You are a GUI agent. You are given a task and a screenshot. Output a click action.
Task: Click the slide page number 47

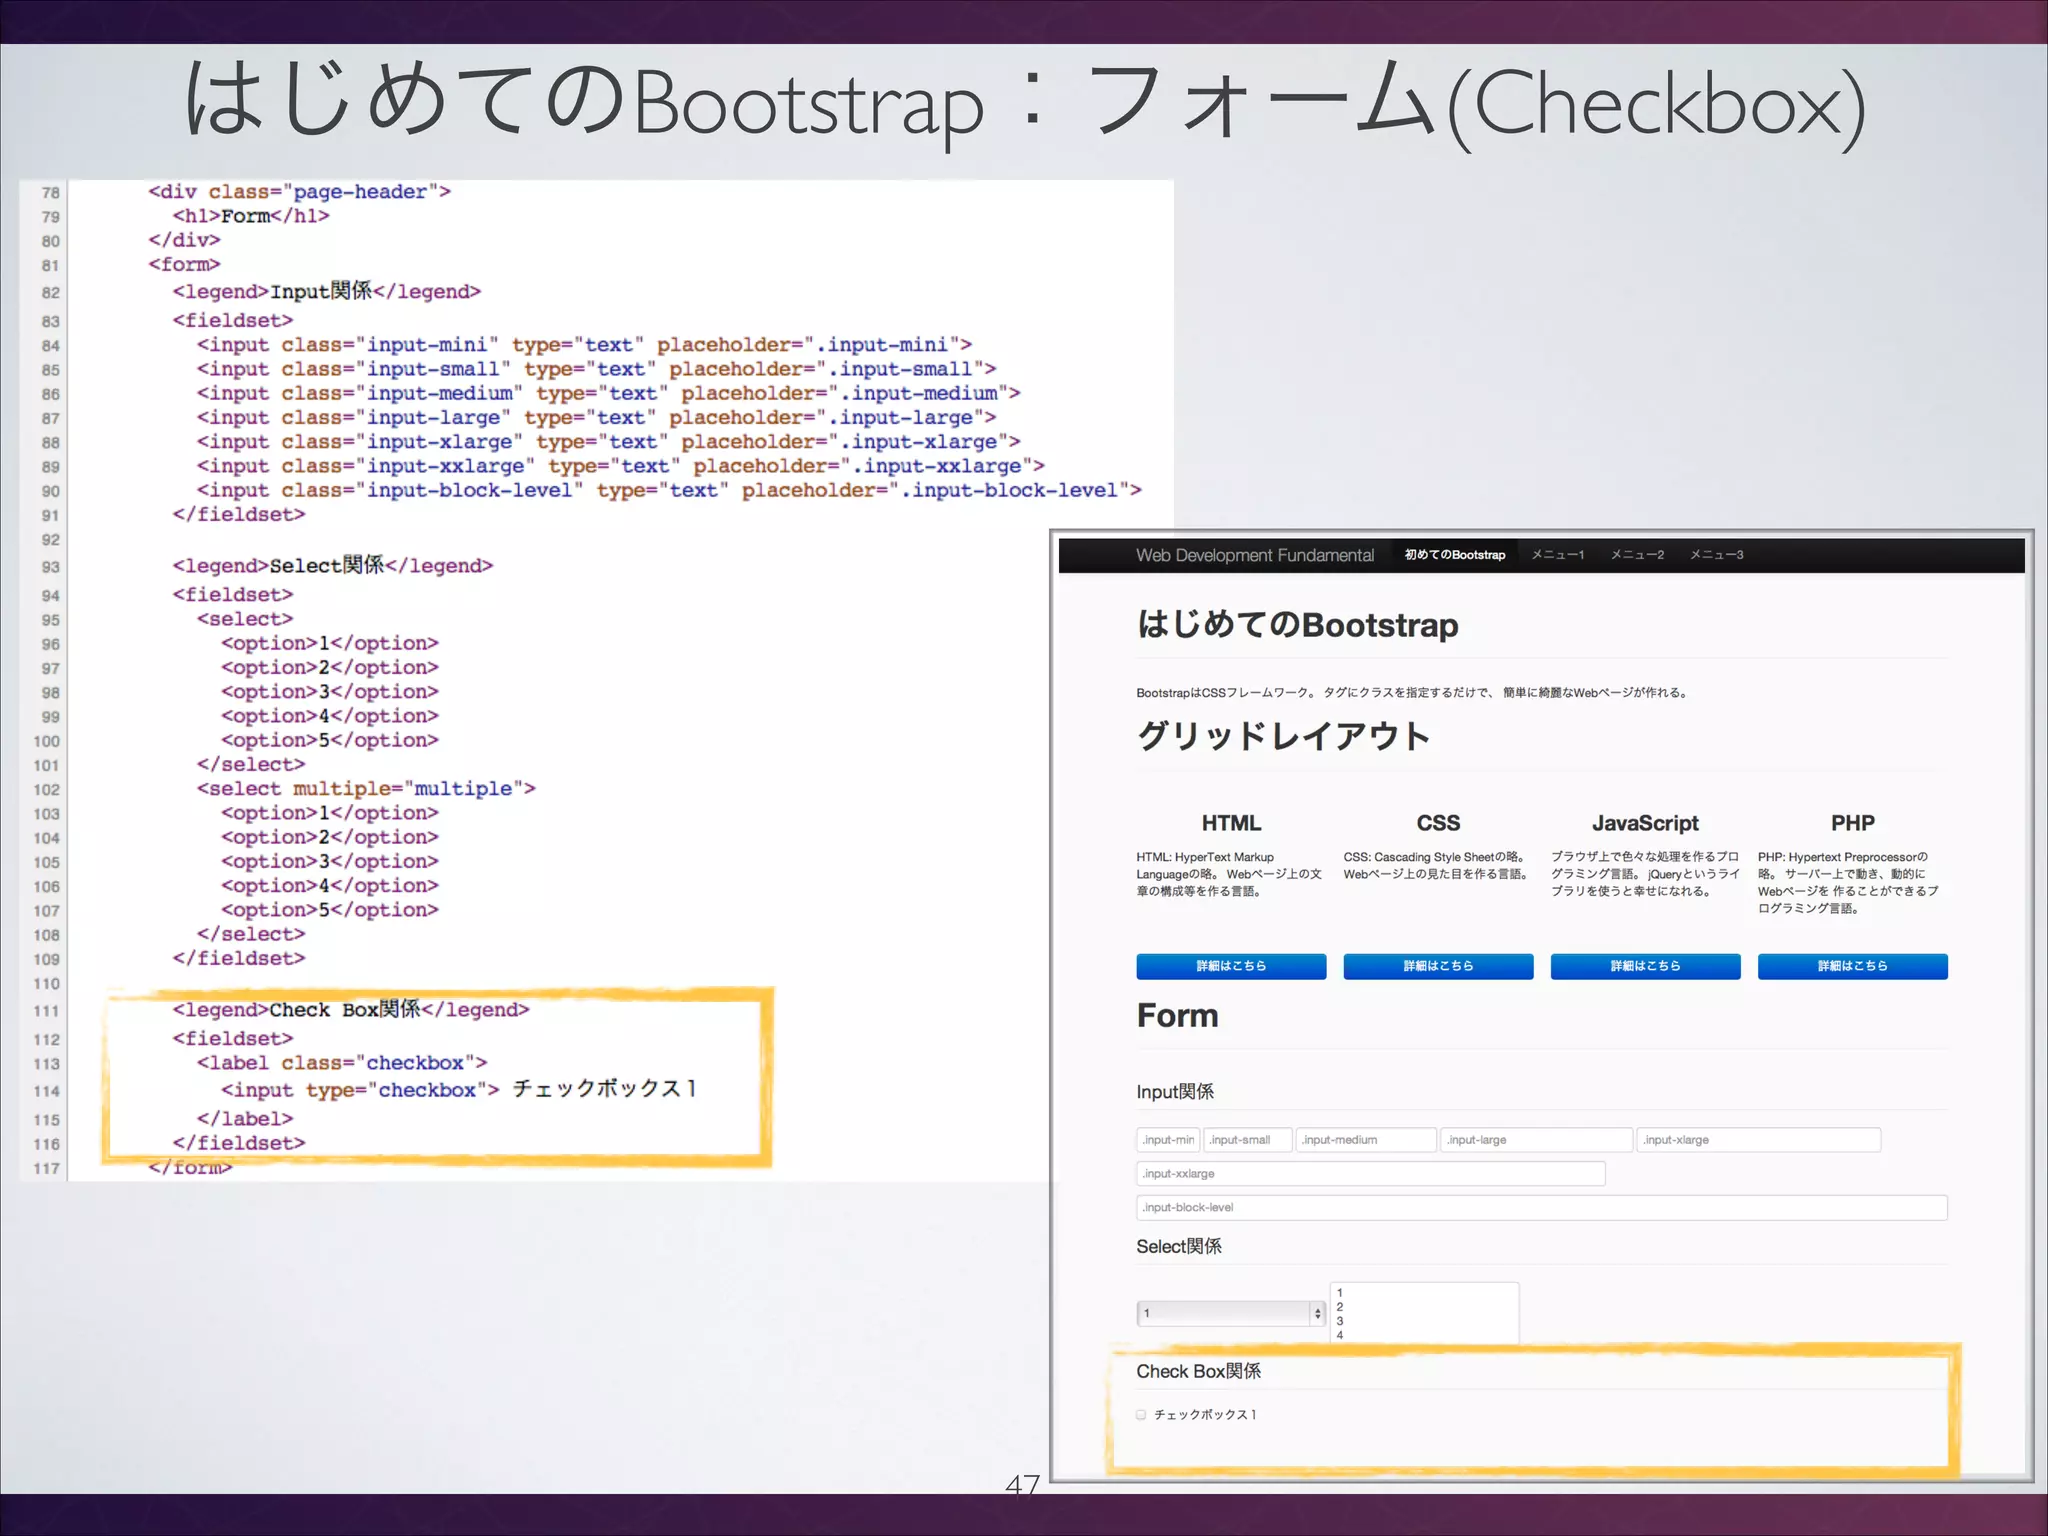pyautogui.click(x=1023, y=1485)
